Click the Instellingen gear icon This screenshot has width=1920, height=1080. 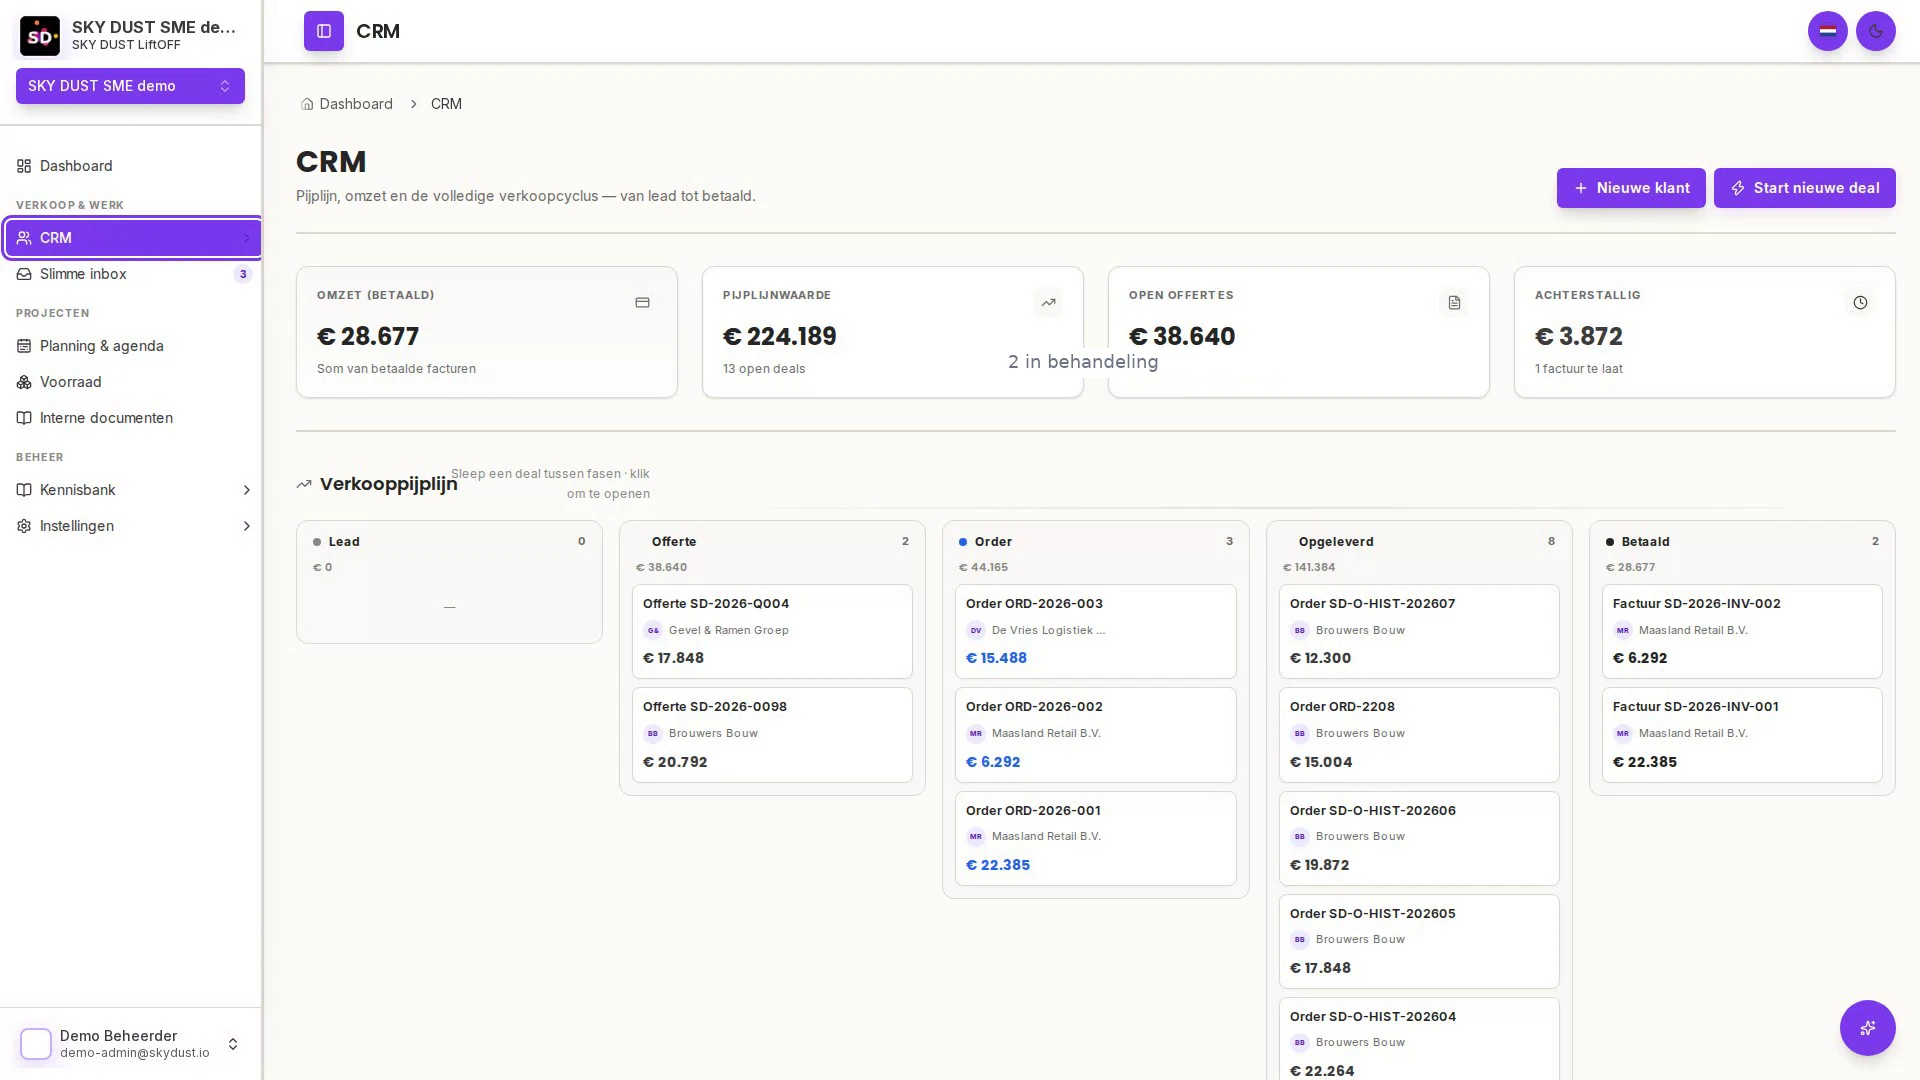coord(24,526)
